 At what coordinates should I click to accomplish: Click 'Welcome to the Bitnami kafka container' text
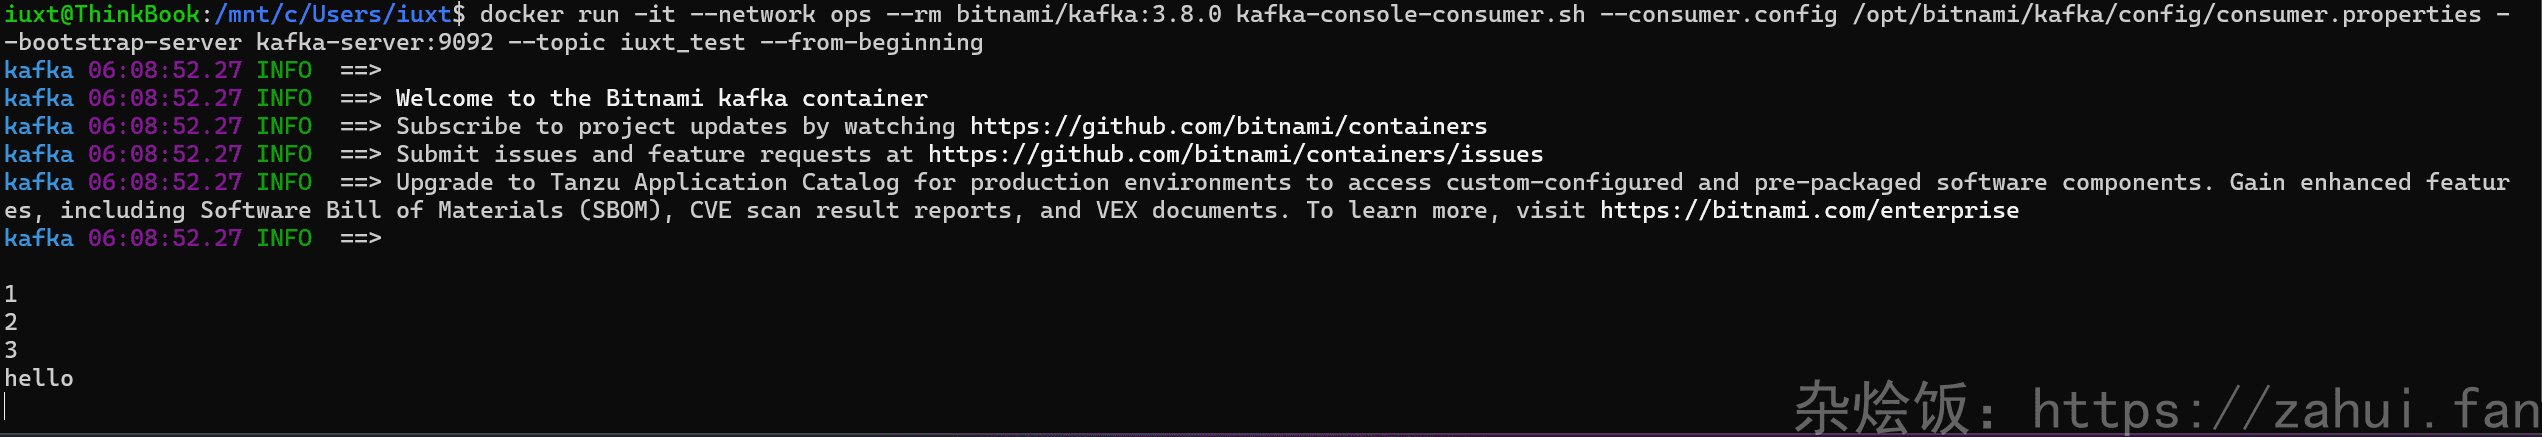point(662,98)
